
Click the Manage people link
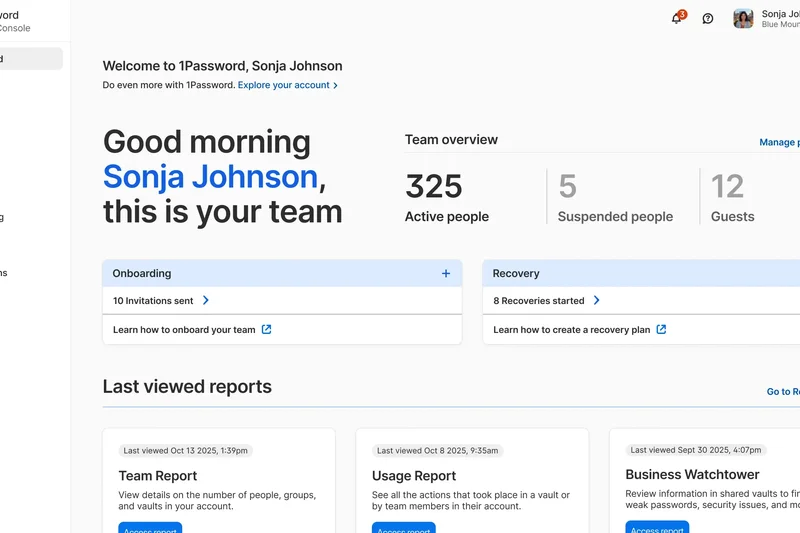(x=778, y=142)
